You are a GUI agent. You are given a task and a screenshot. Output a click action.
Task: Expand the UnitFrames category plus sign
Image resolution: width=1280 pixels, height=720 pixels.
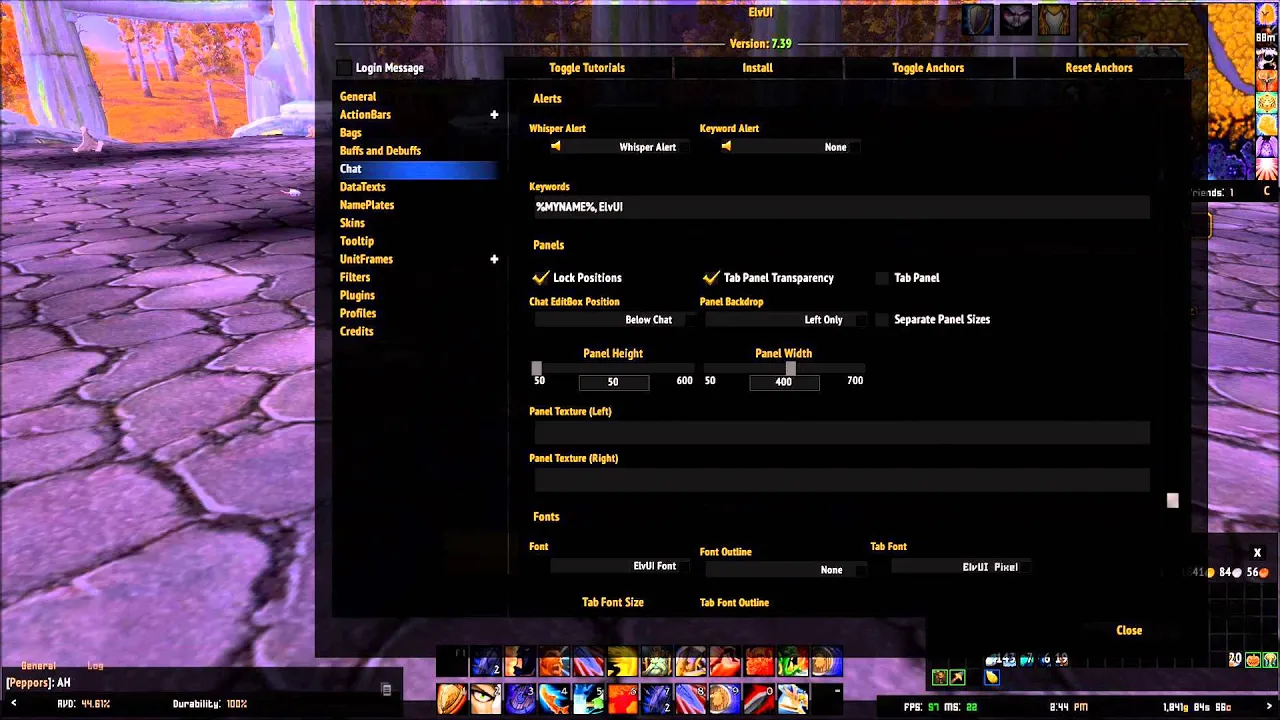click(x=494, y=259)
